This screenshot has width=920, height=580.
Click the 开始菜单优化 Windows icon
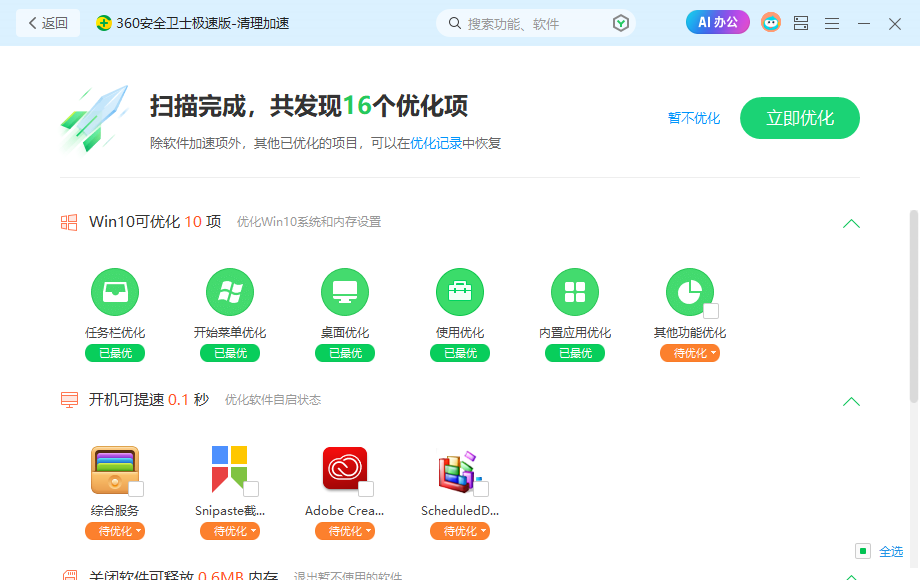pos(230,292)
